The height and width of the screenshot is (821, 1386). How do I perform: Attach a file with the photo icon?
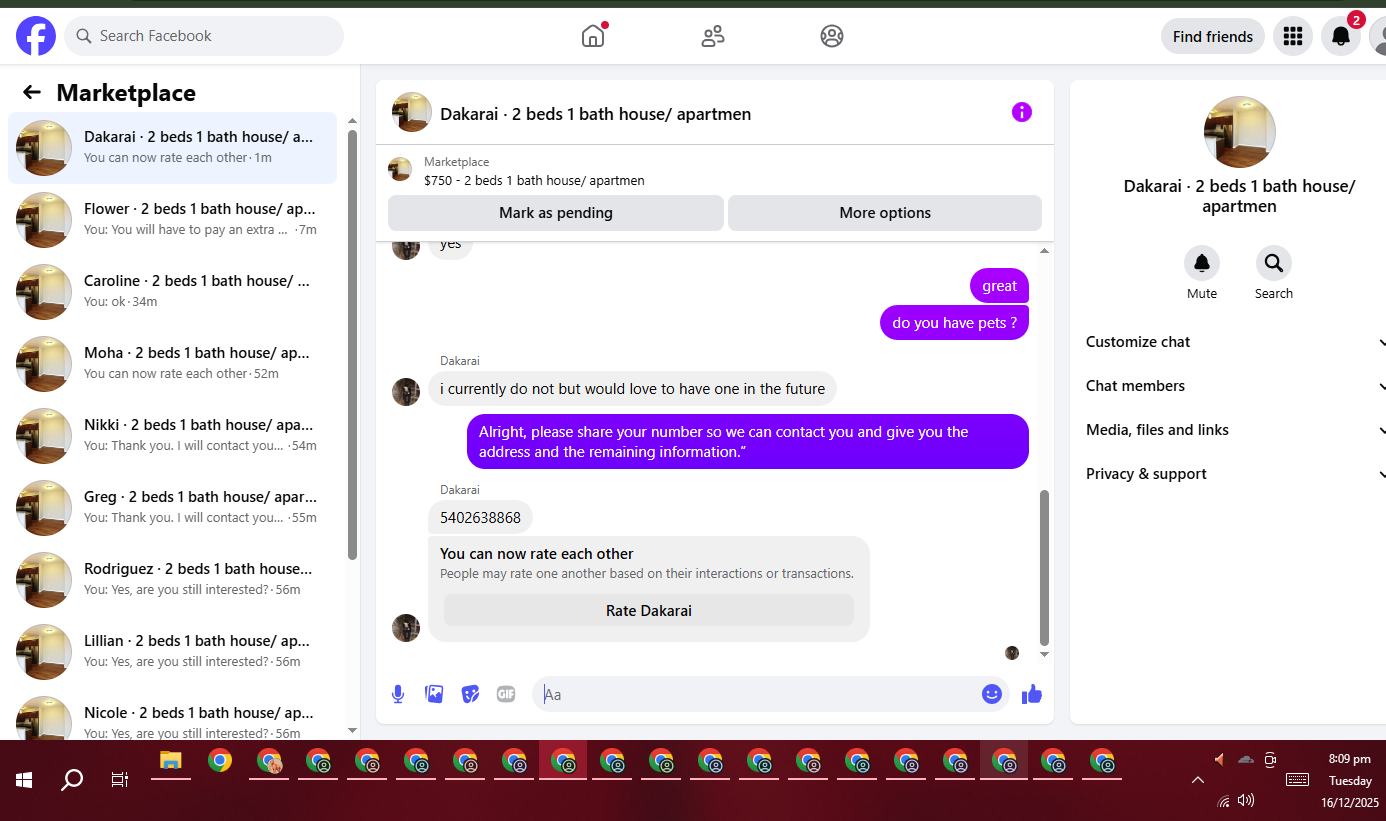[434, 694]
